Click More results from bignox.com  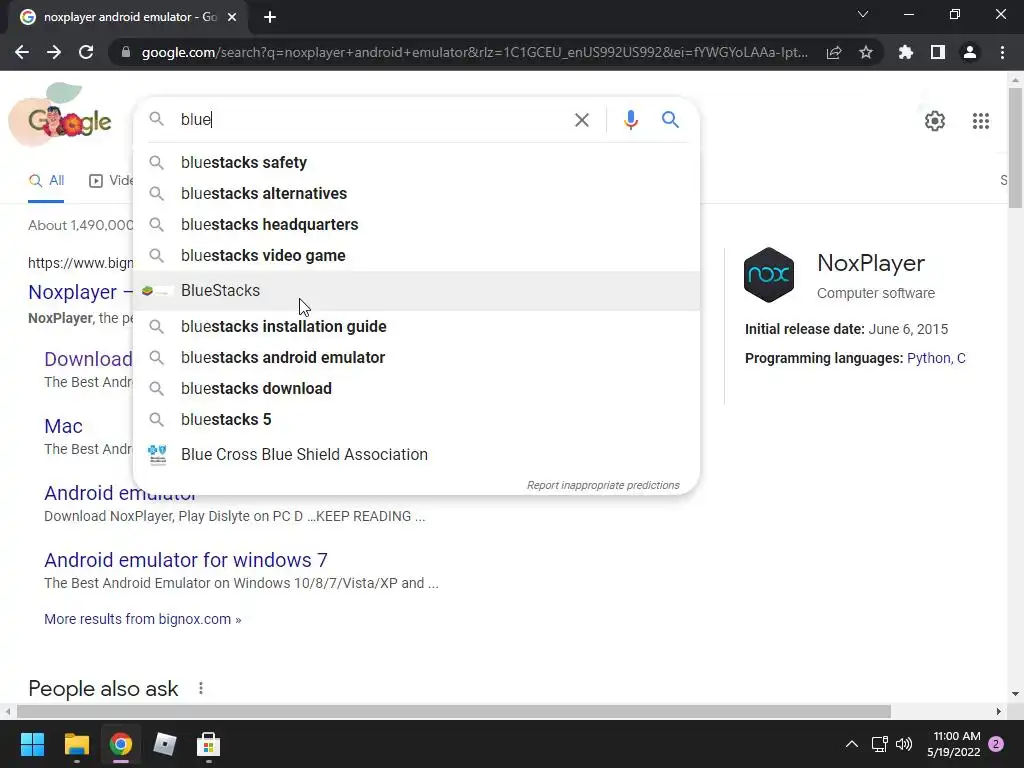(142, 619)
